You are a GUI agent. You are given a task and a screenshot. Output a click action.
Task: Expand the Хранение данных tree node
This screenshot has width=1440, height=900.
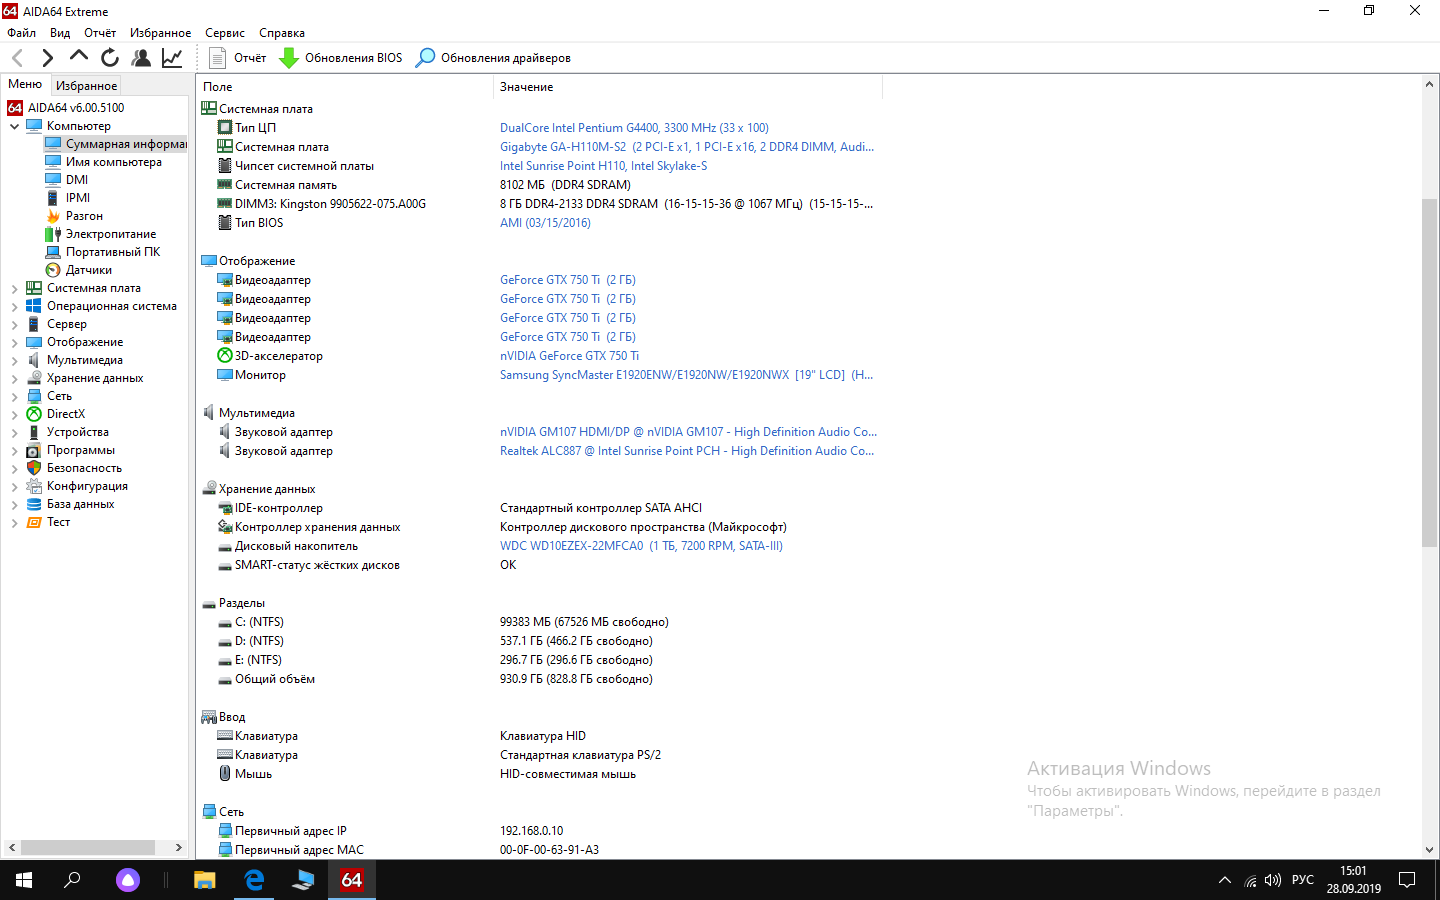[x=15, y=378]
